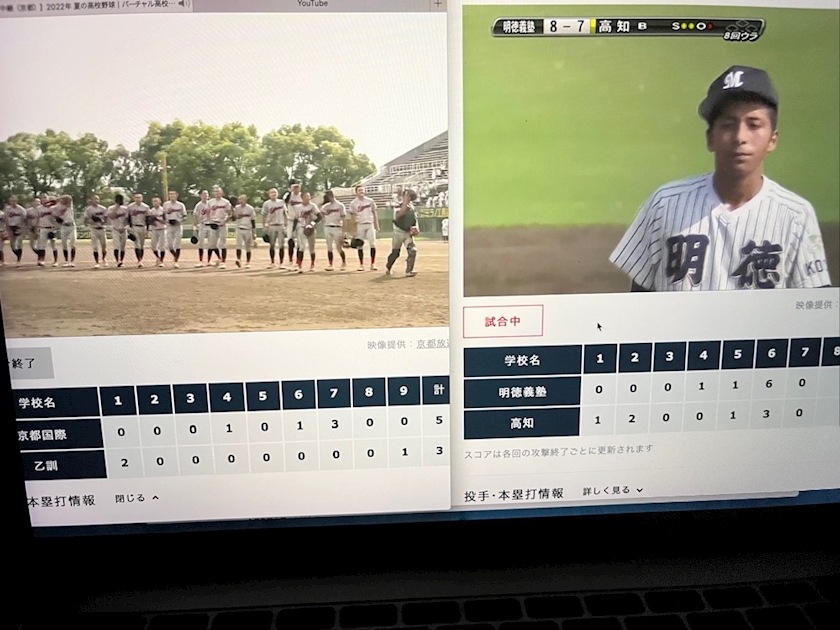Click the 試合中 status badge
840x630 pixels.
(x=503, y=321)
